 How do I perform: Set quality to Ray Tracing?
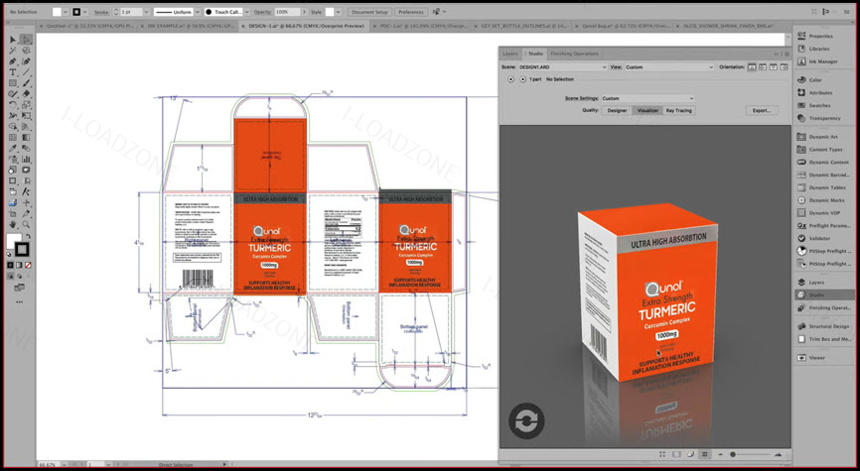[x=679, y=110]
